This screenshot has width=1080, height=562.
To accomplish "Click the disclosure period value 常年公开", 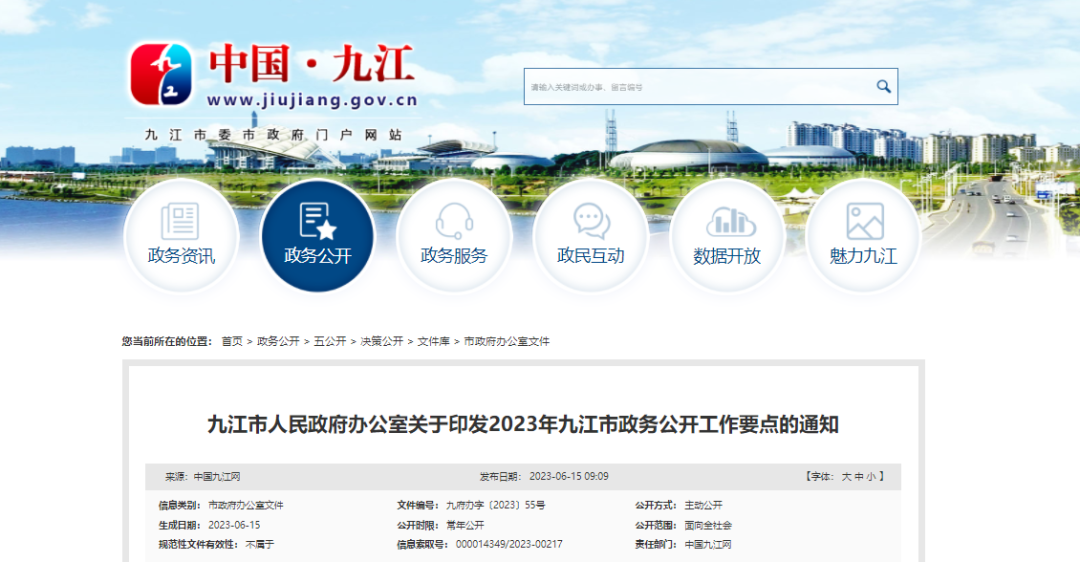I will point(465,525).
